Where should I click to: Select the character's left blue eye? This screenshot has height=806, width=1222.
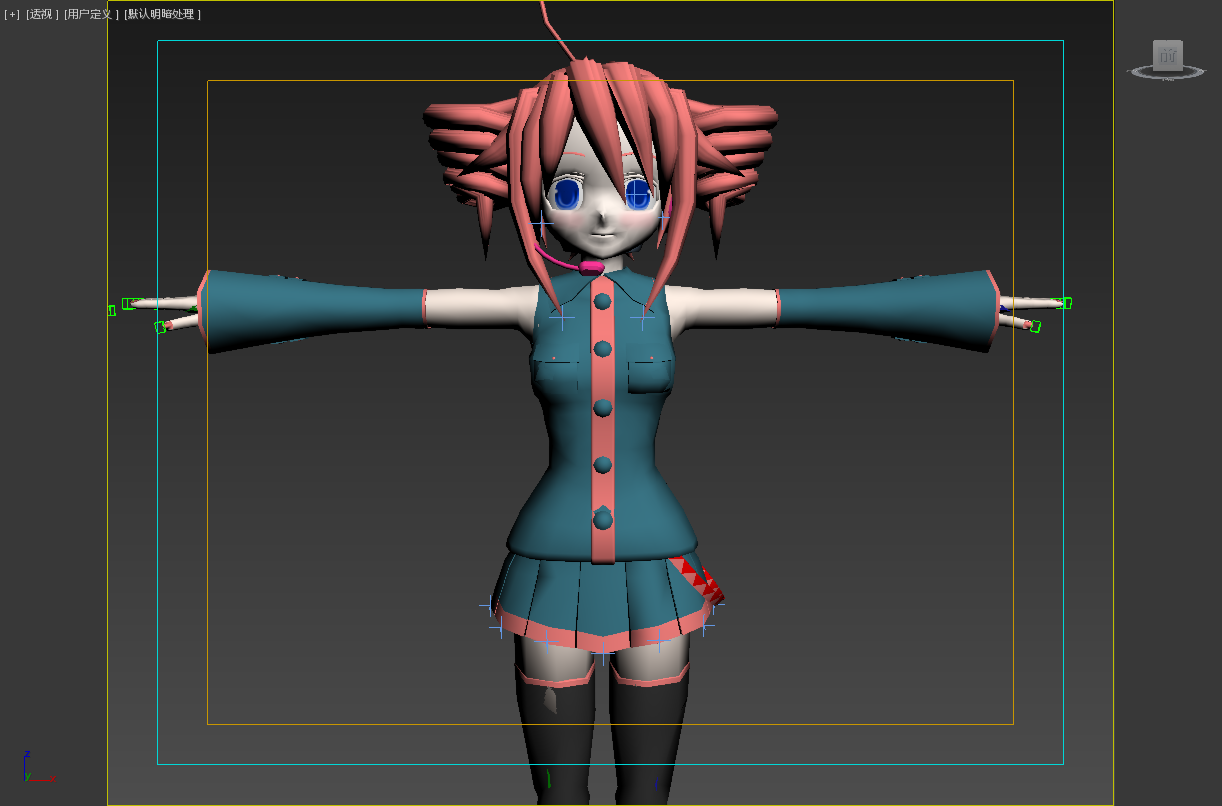click(x=569, y=192)
